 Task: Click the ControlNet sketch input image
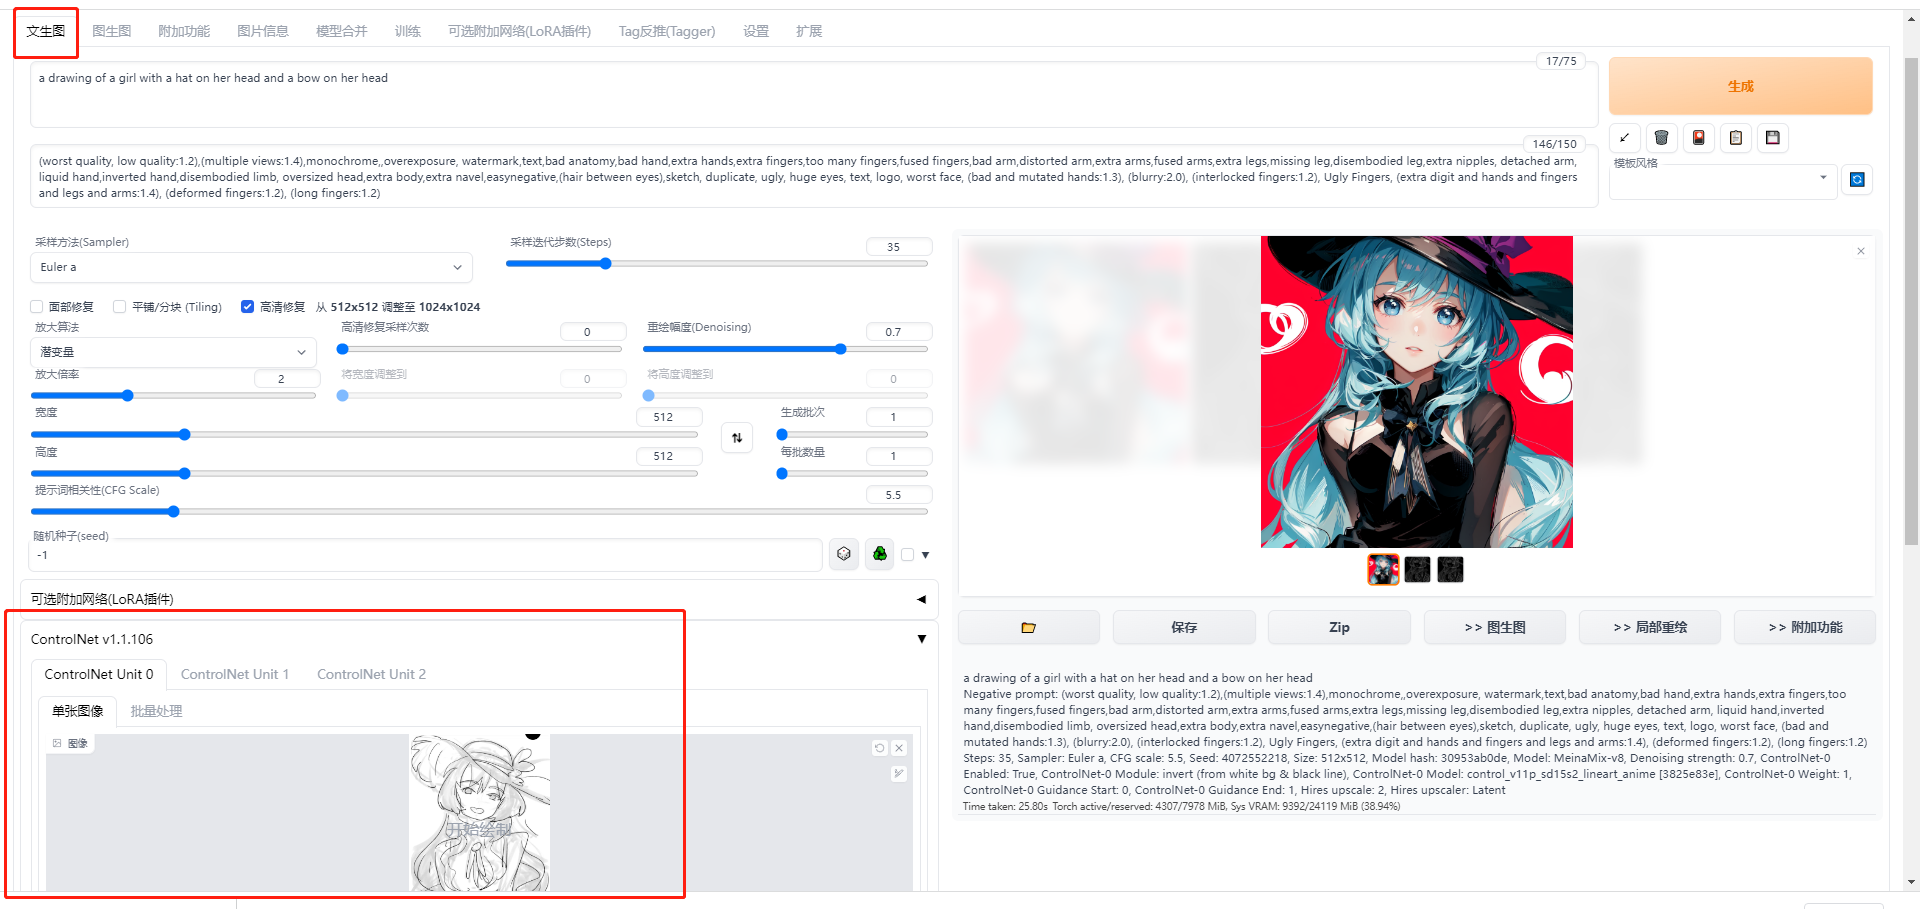pyautogui.click(x=479, y=813)
